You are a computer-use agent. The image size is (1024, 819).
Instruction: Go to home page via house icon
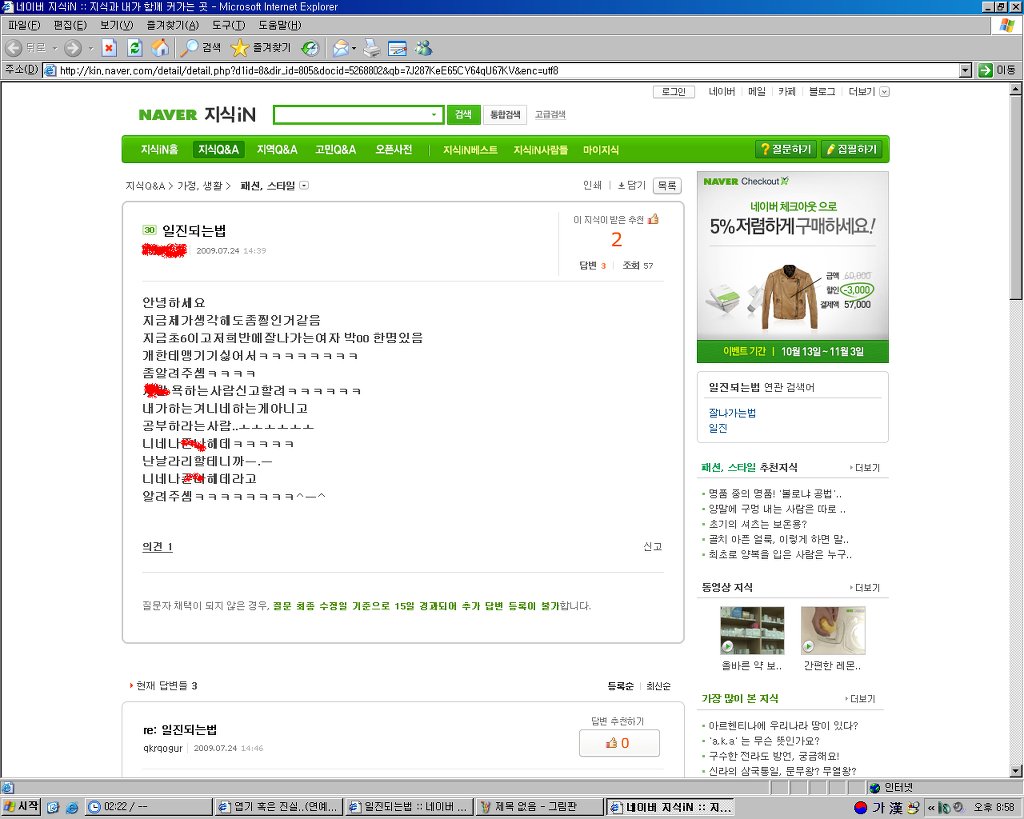pos(160,48)
